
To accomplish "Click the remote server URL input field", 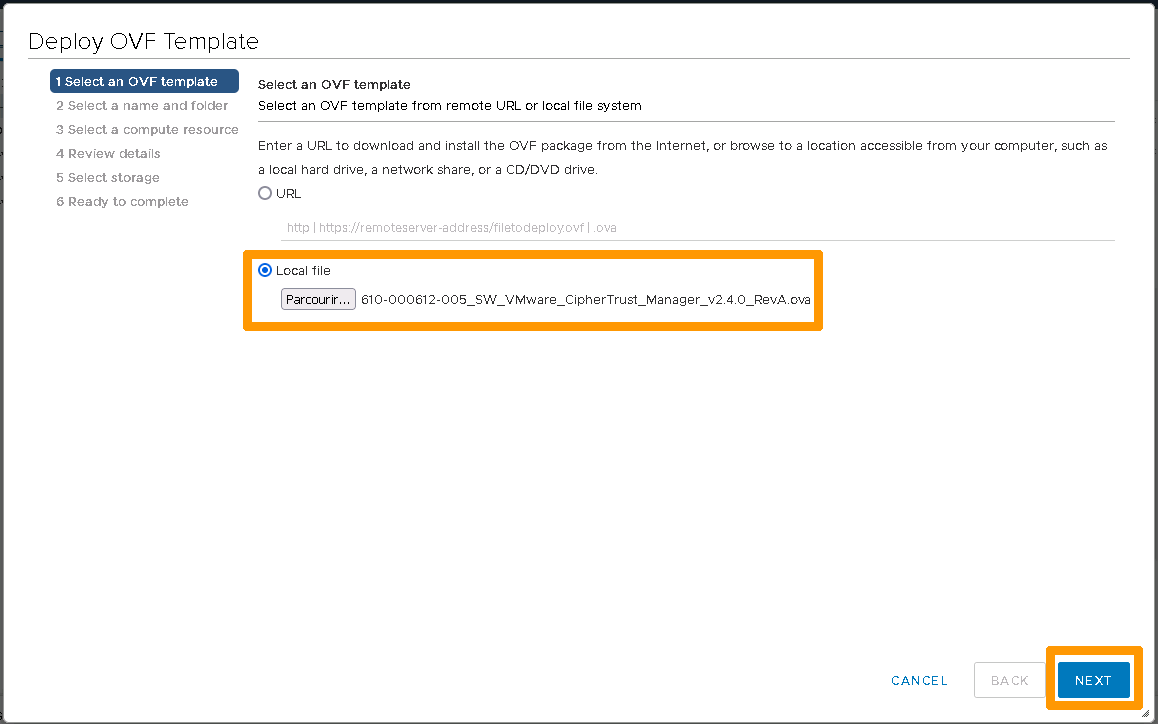I will [697, 228].
